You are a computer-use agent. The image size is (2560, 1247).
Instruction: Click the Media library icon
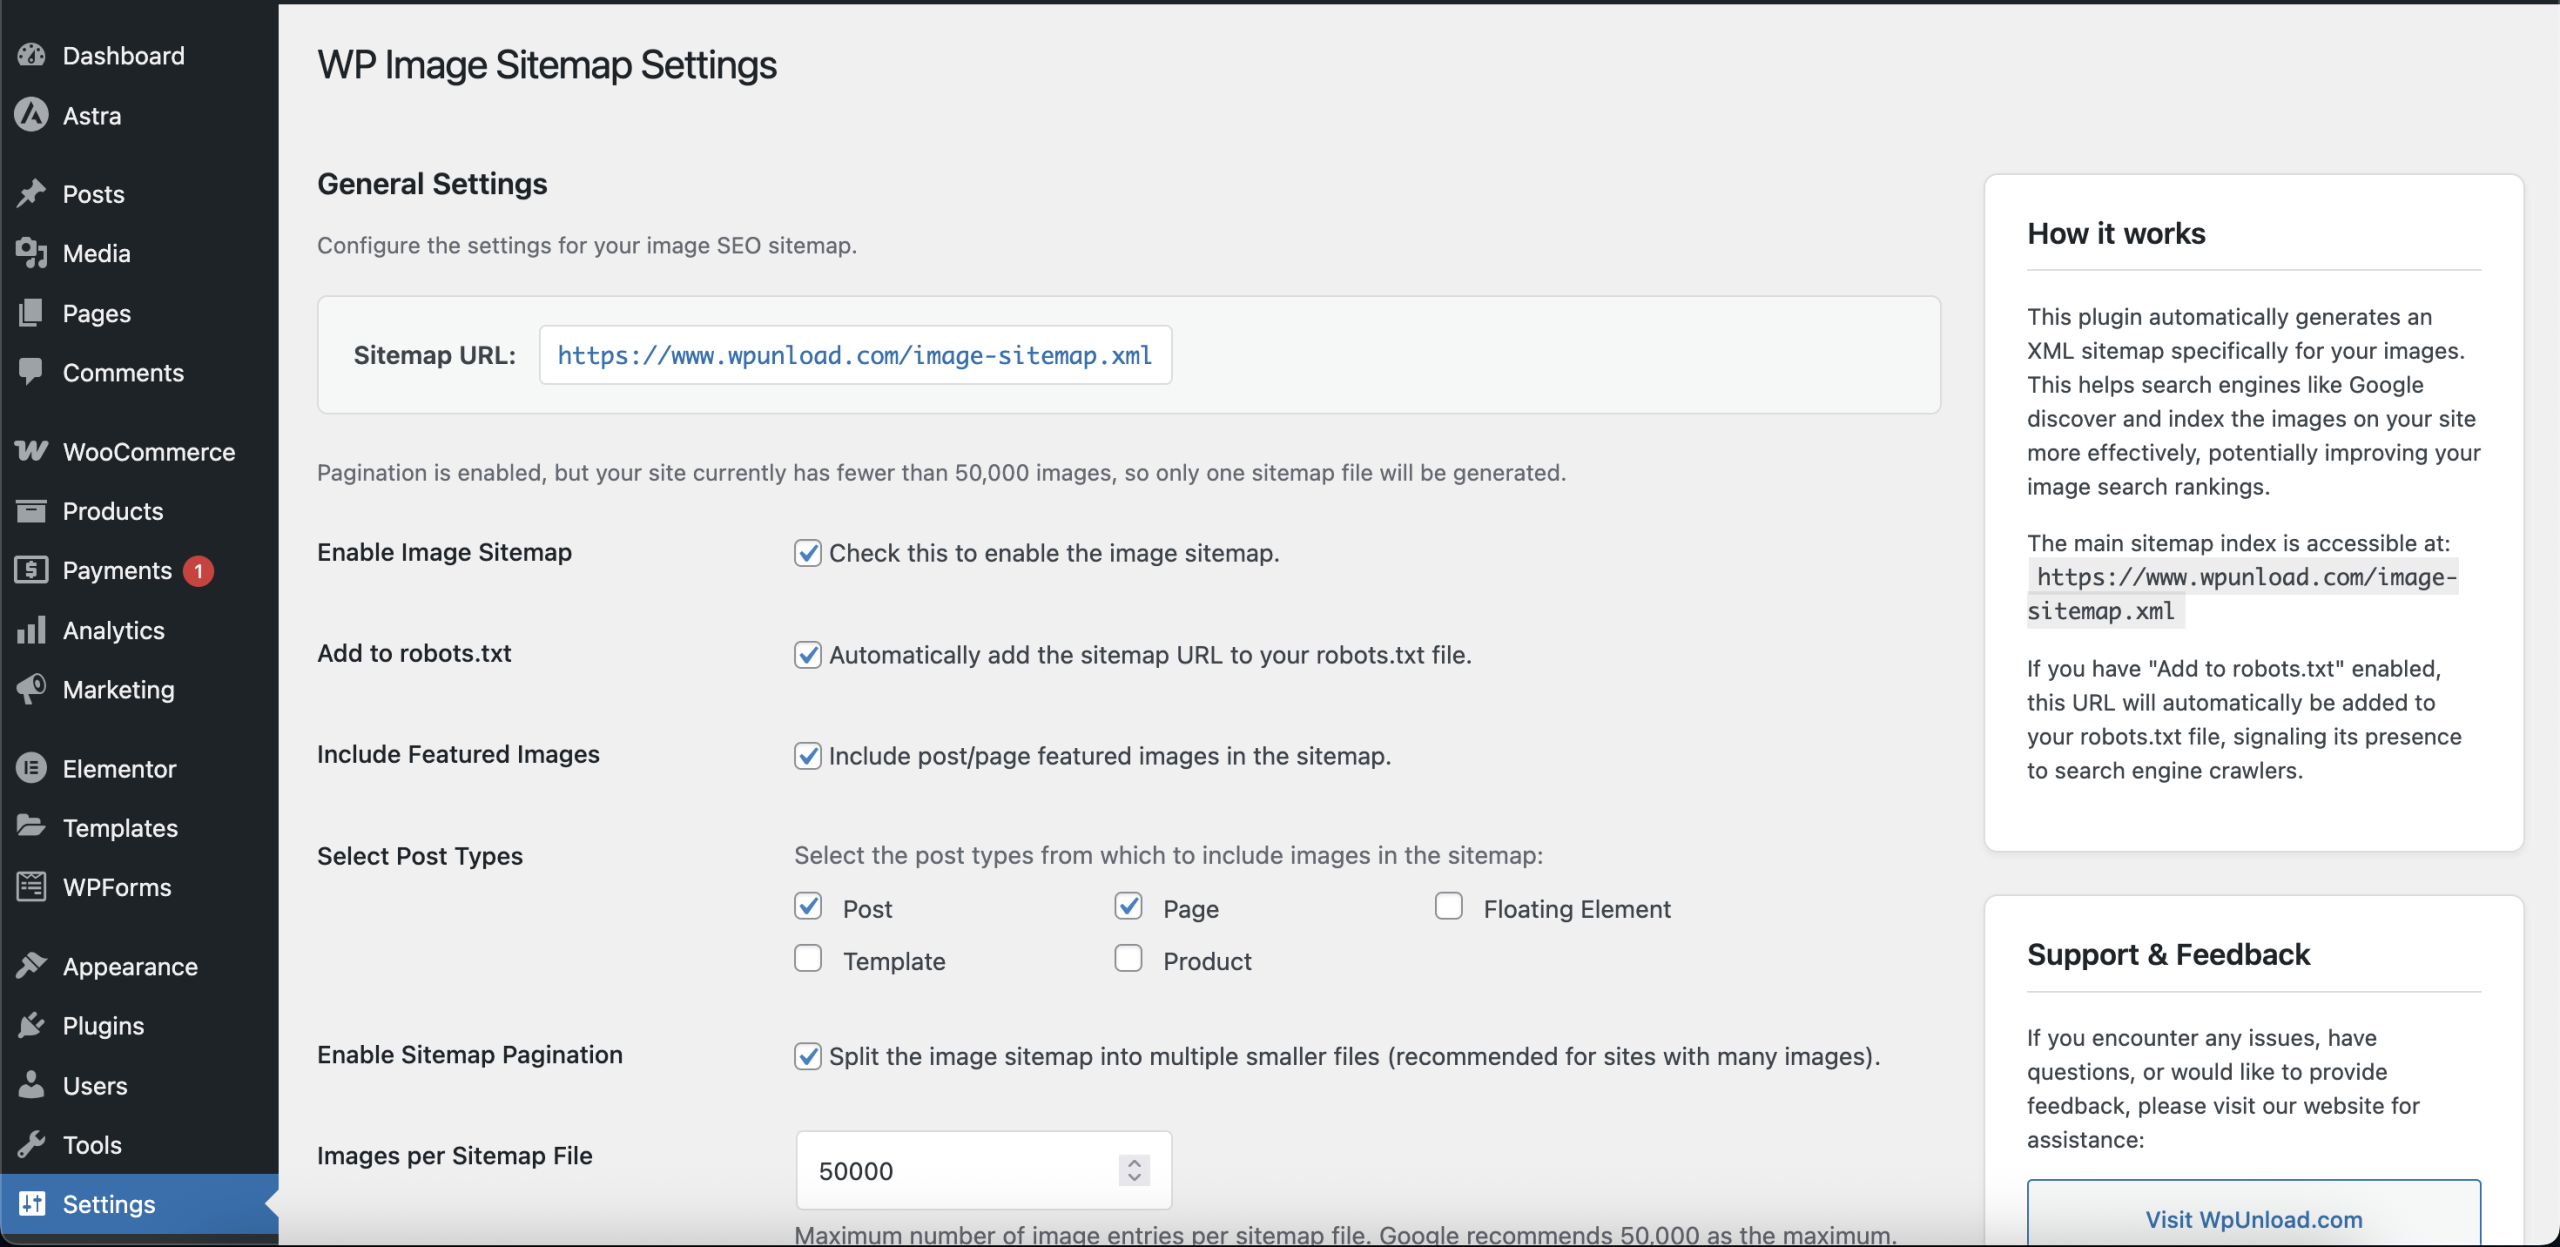click(x=31, y=253)
